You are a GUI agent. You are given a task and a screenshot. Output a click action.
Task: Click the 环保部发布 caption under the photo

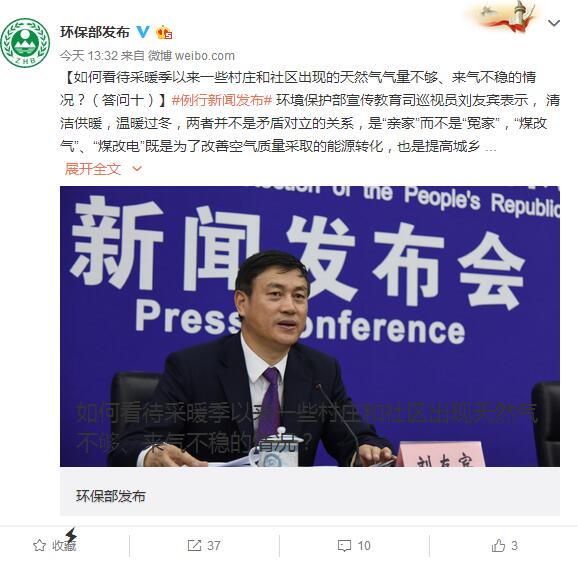click(111, 496)
